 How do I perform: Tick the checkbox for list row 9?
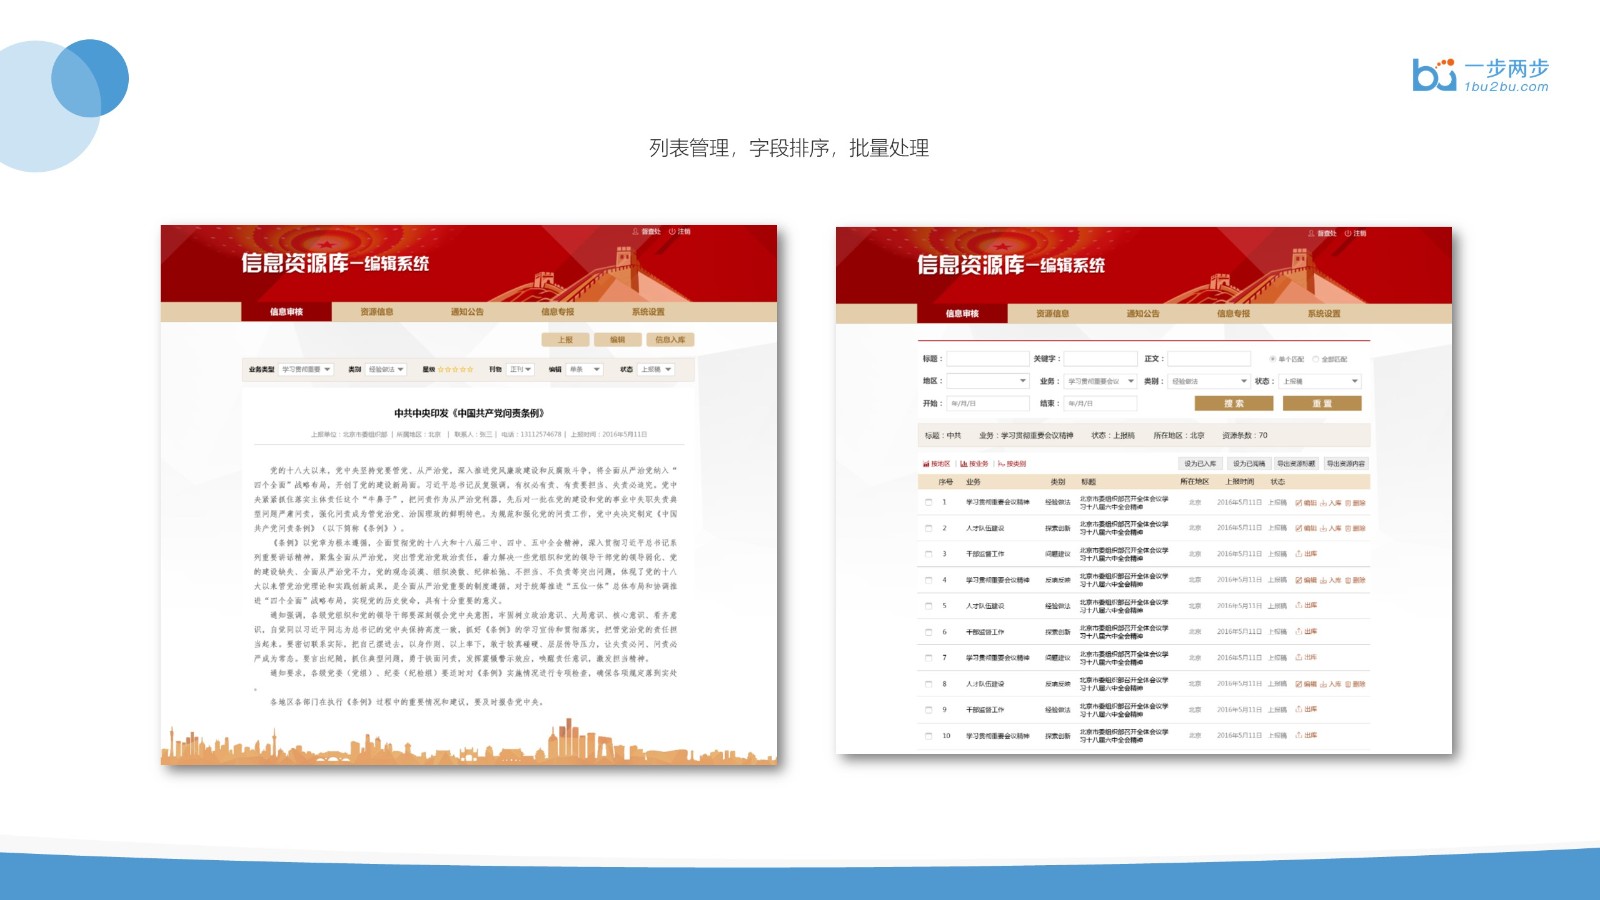[928, 710]
